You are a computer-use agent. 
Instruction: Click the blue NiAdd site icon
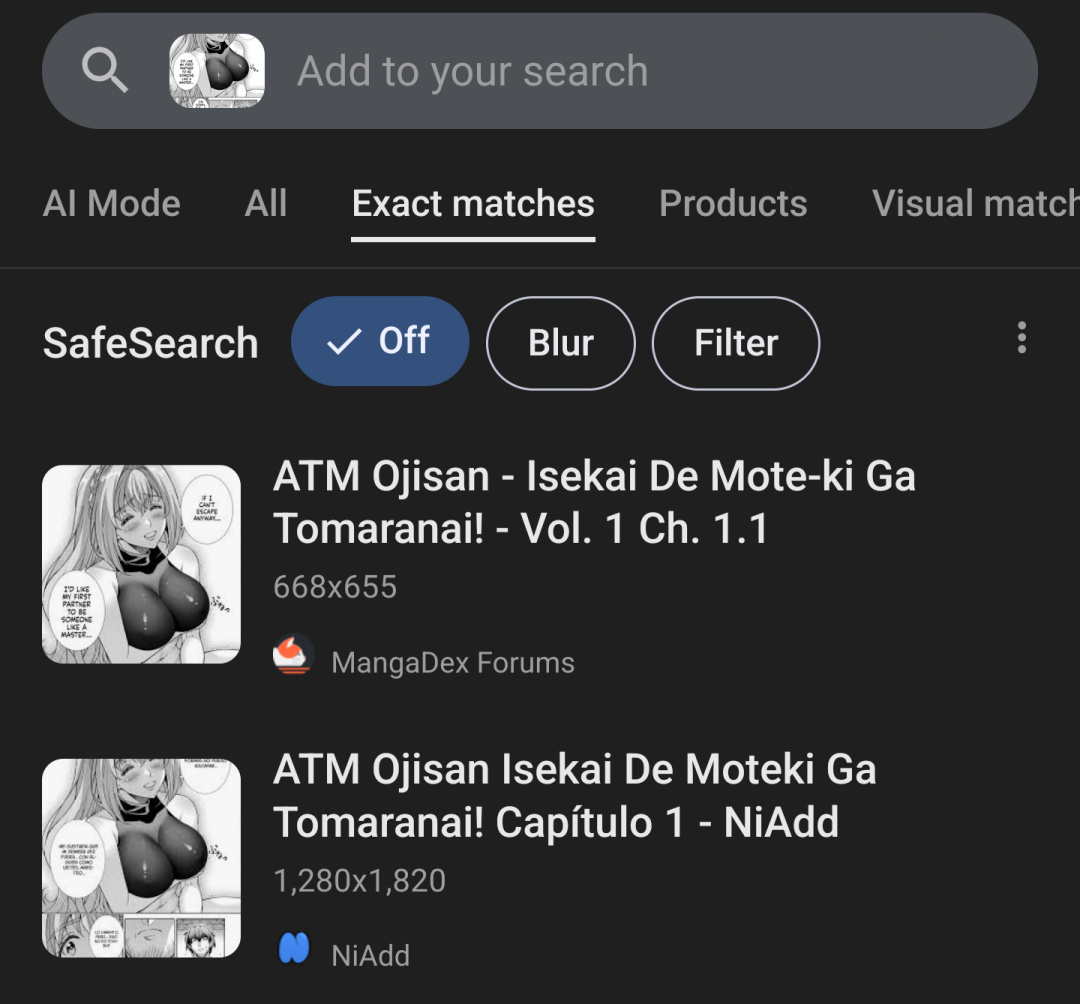pos(293,948)
